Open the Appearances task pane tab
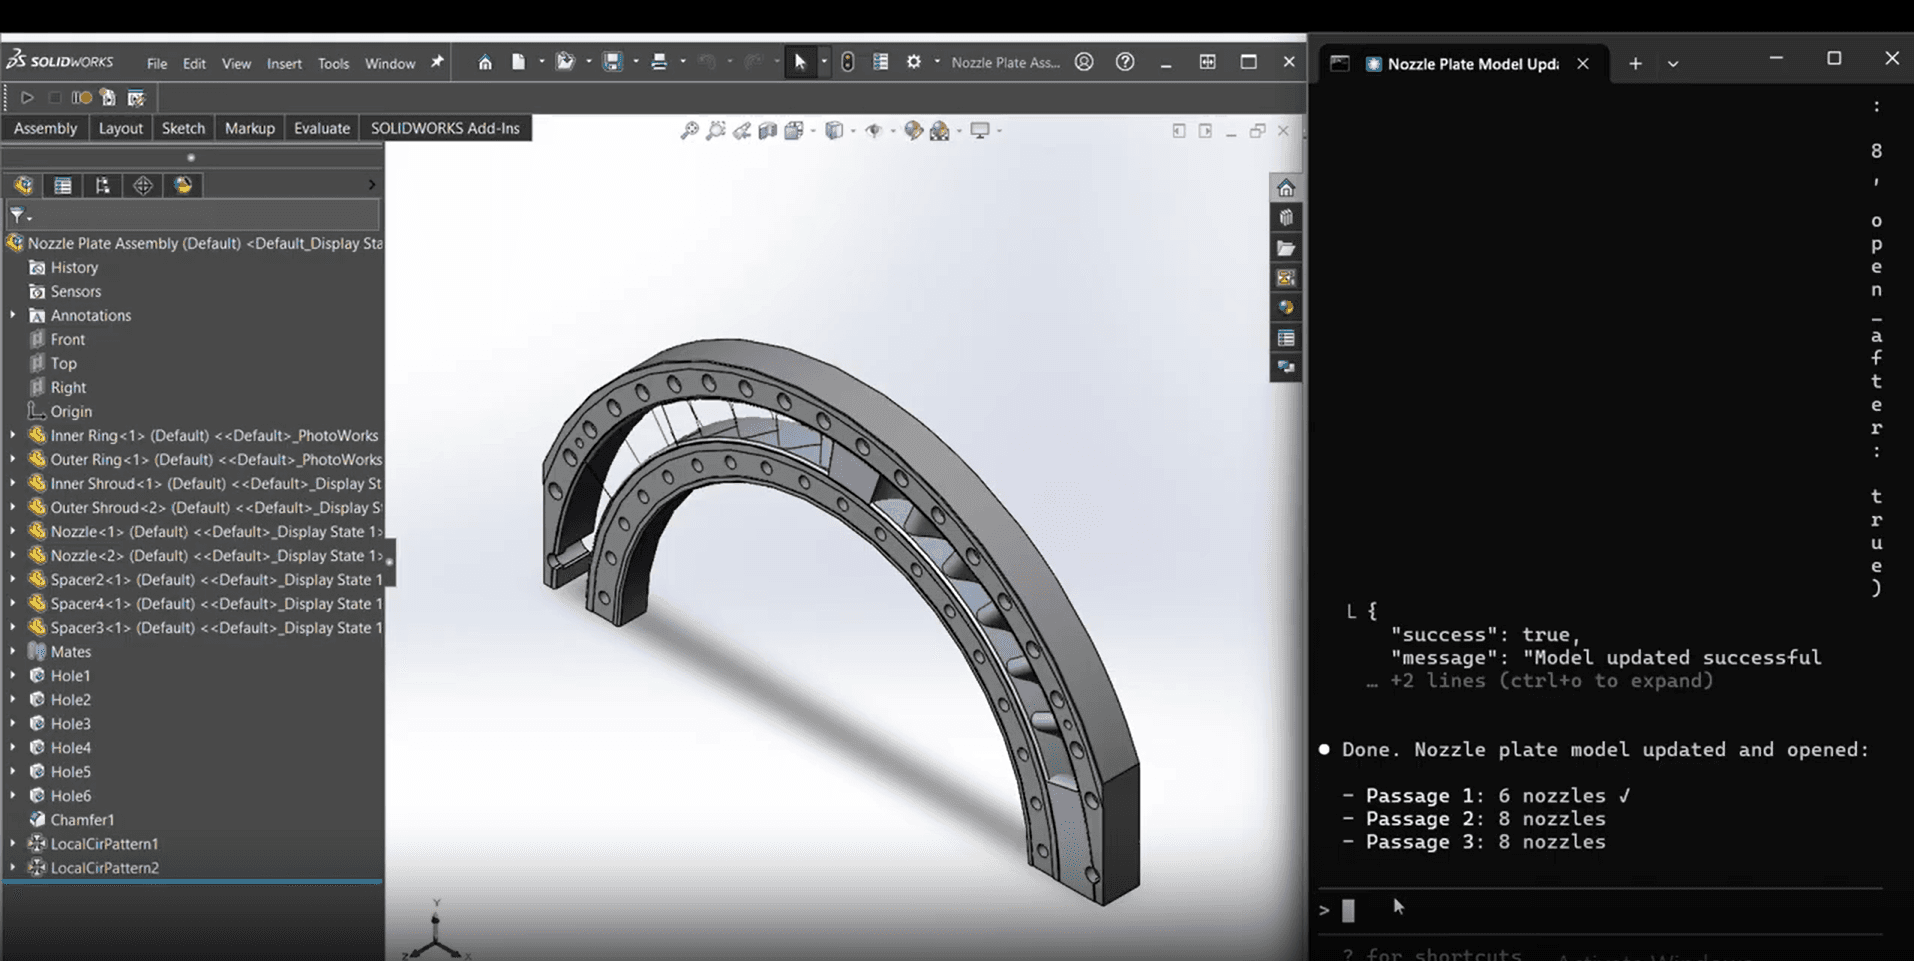Screen dimensions: 1914x961 click(x=1286, y=308)
